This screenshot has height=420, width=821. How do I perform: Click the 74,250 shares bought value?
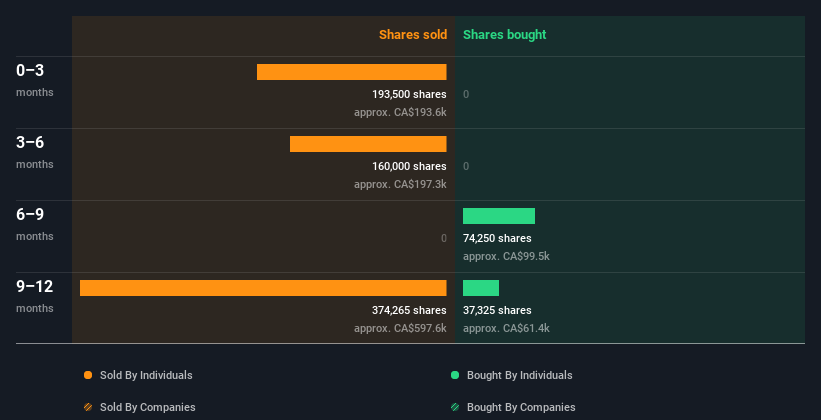point(497,238)
